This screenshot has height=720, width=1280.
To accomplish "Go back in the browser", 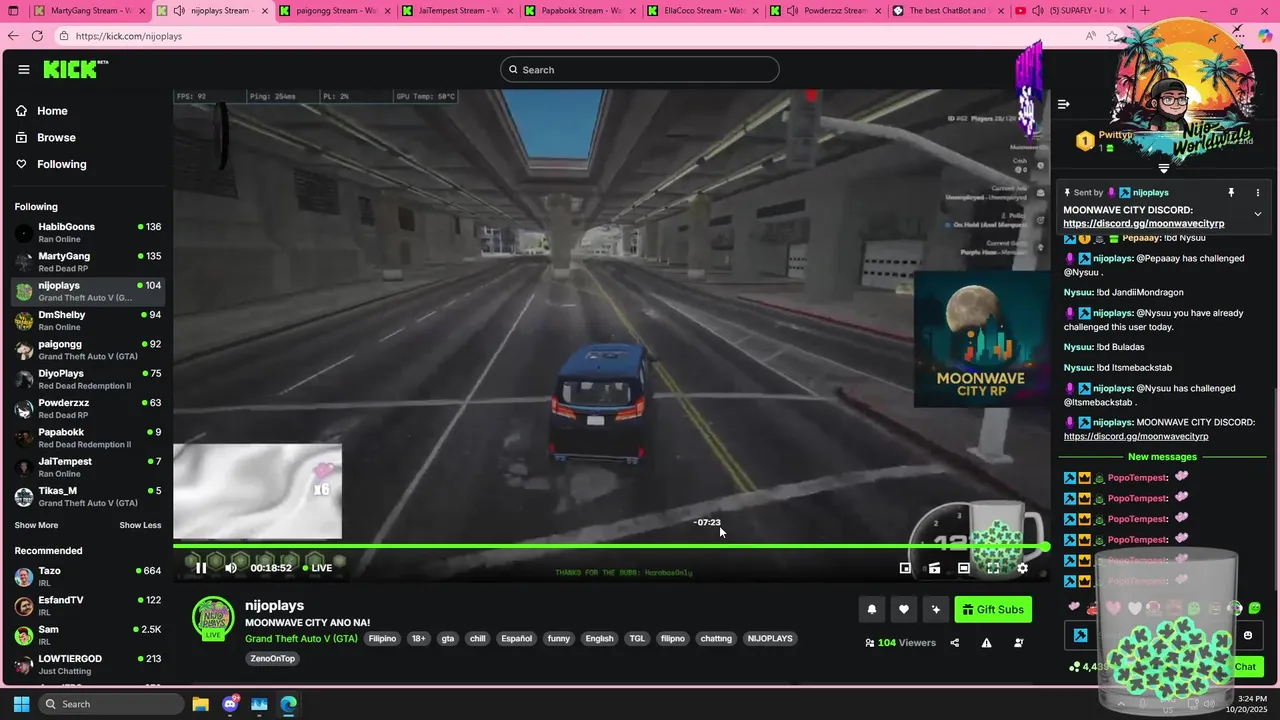I will coord(13,36).
